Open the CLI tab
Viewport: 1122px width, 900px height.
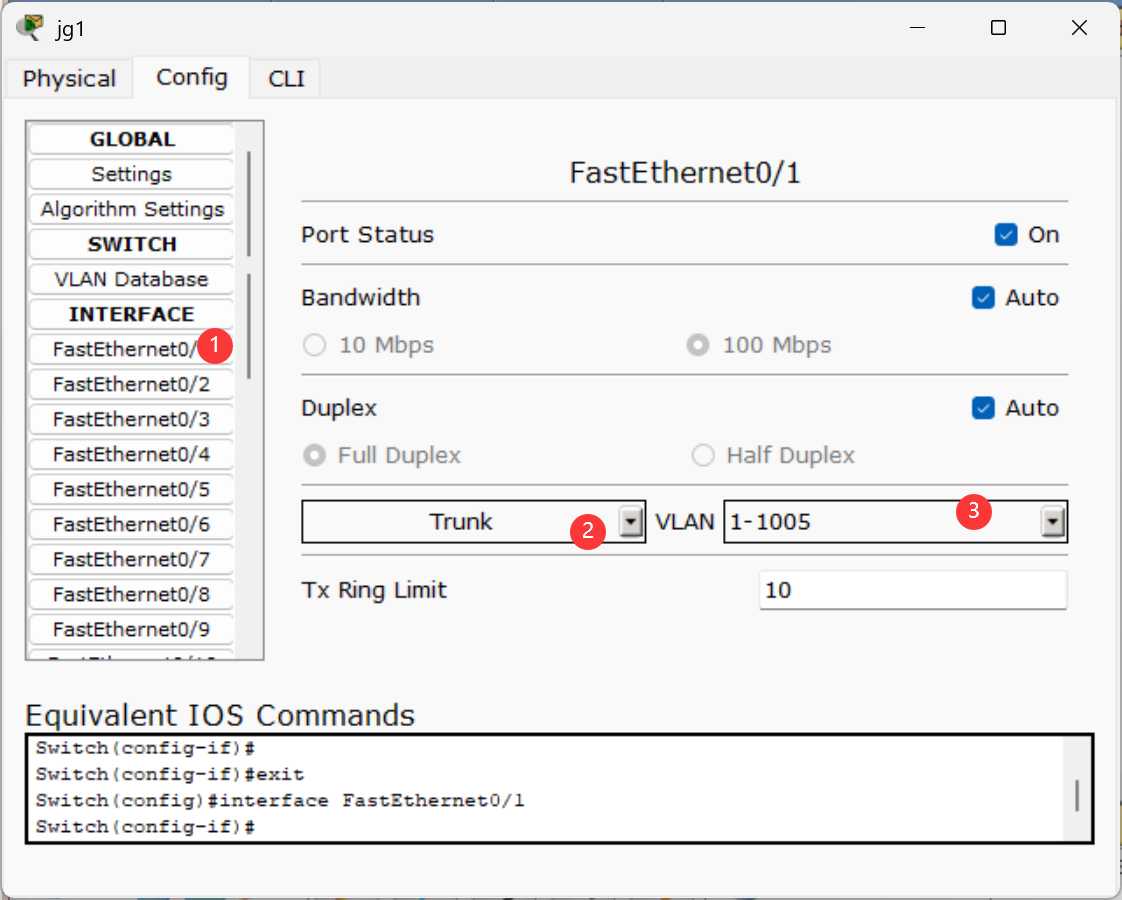click(286, 78)
